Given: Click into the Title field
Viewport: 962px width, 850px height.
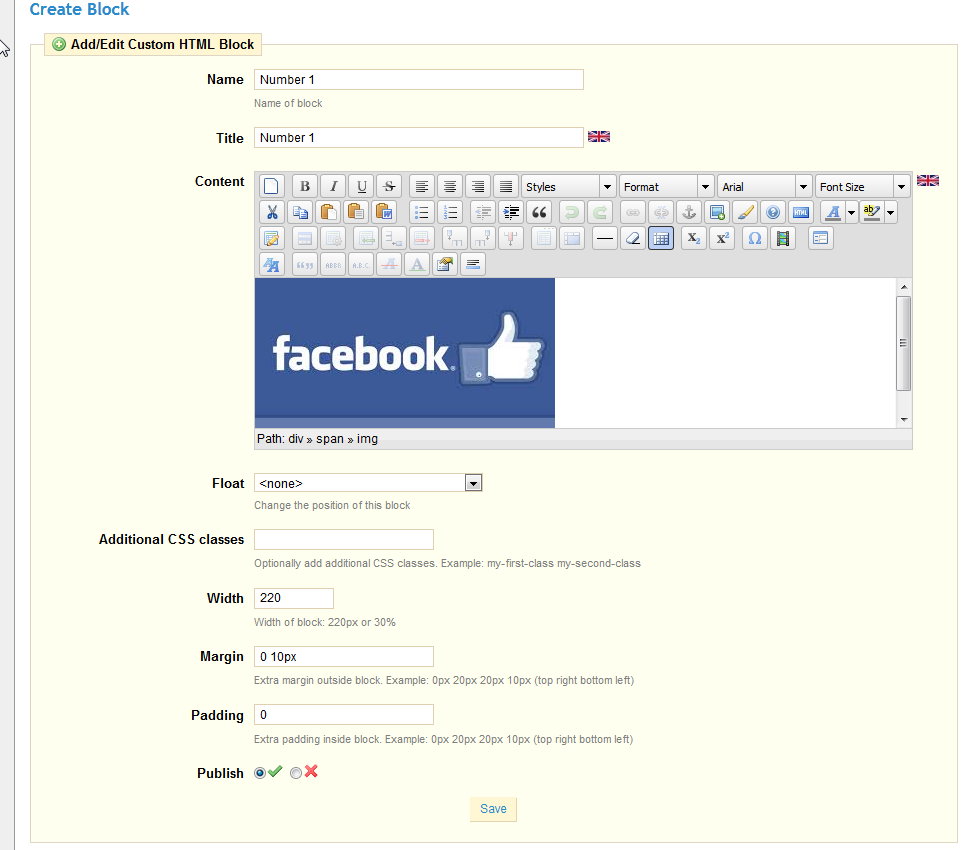Looking at the screenshot, I should (418, 137).
